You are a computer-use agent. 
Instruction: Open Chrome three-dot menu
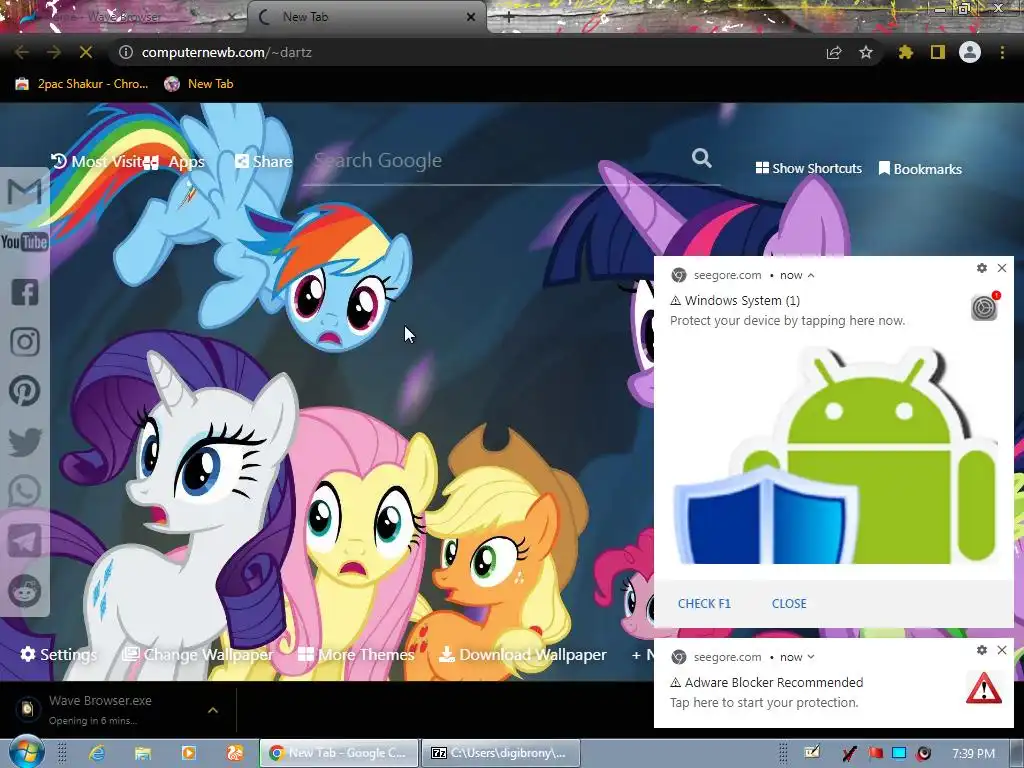[x=1002, y=52]
